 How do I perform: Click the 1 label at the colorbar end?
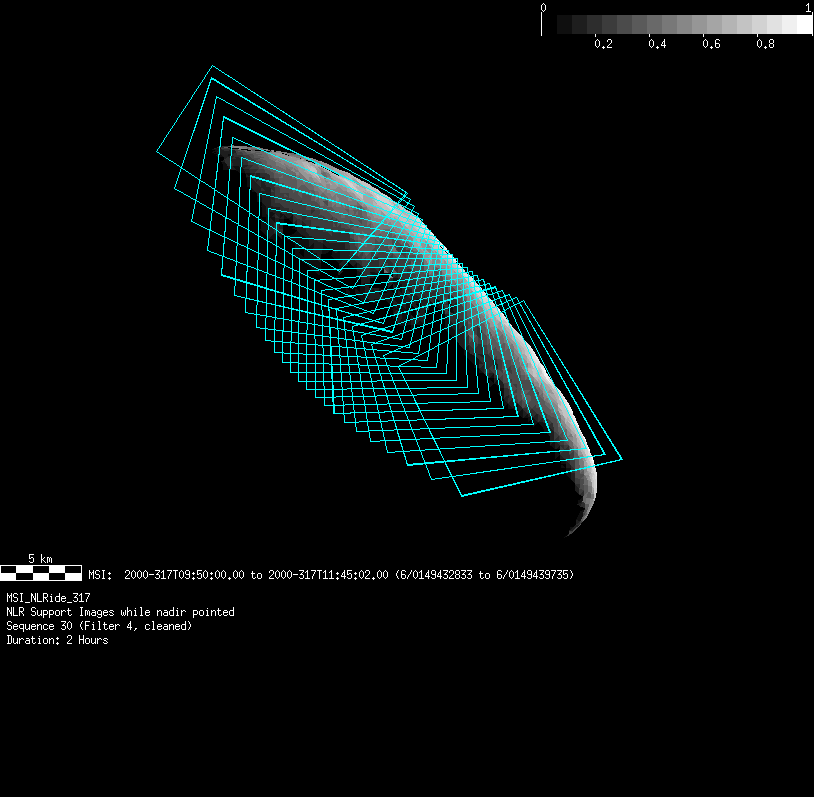(808, 7)
